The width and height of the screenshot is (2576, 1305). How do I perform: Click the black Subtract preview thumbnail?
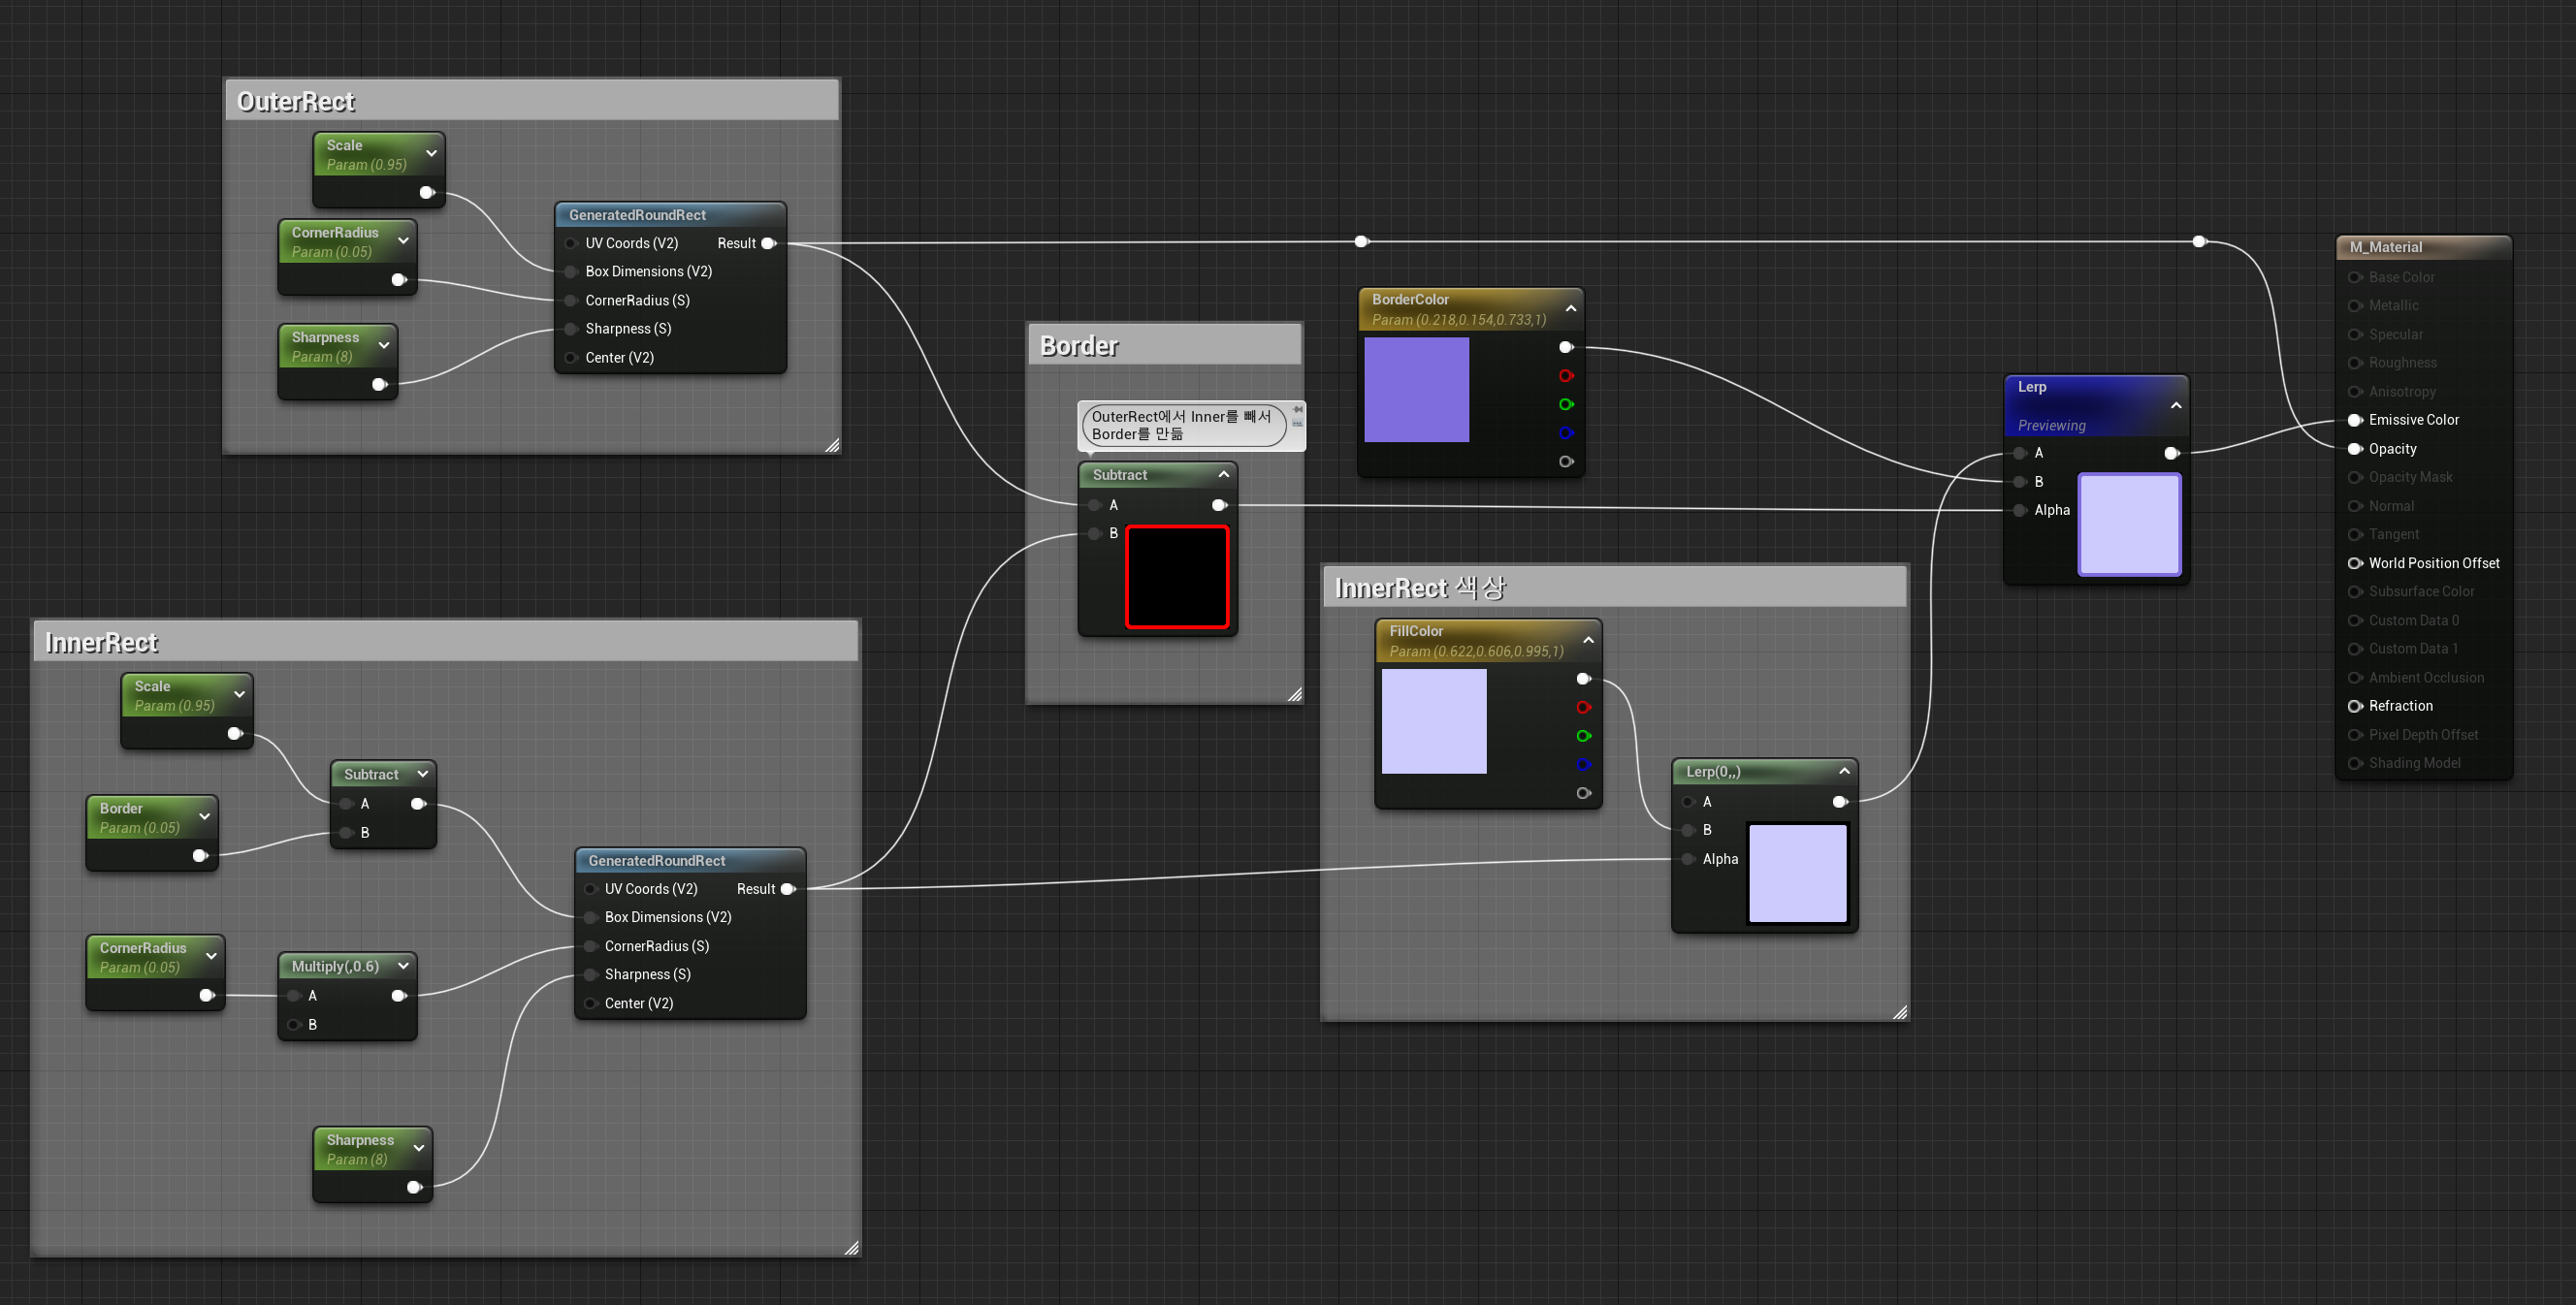pos(1176,577)
